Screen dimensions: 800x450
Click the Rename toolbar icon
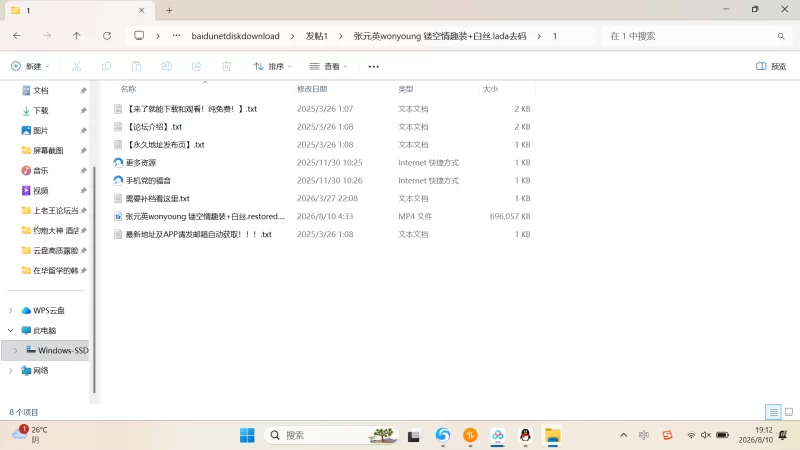point(166,66)
